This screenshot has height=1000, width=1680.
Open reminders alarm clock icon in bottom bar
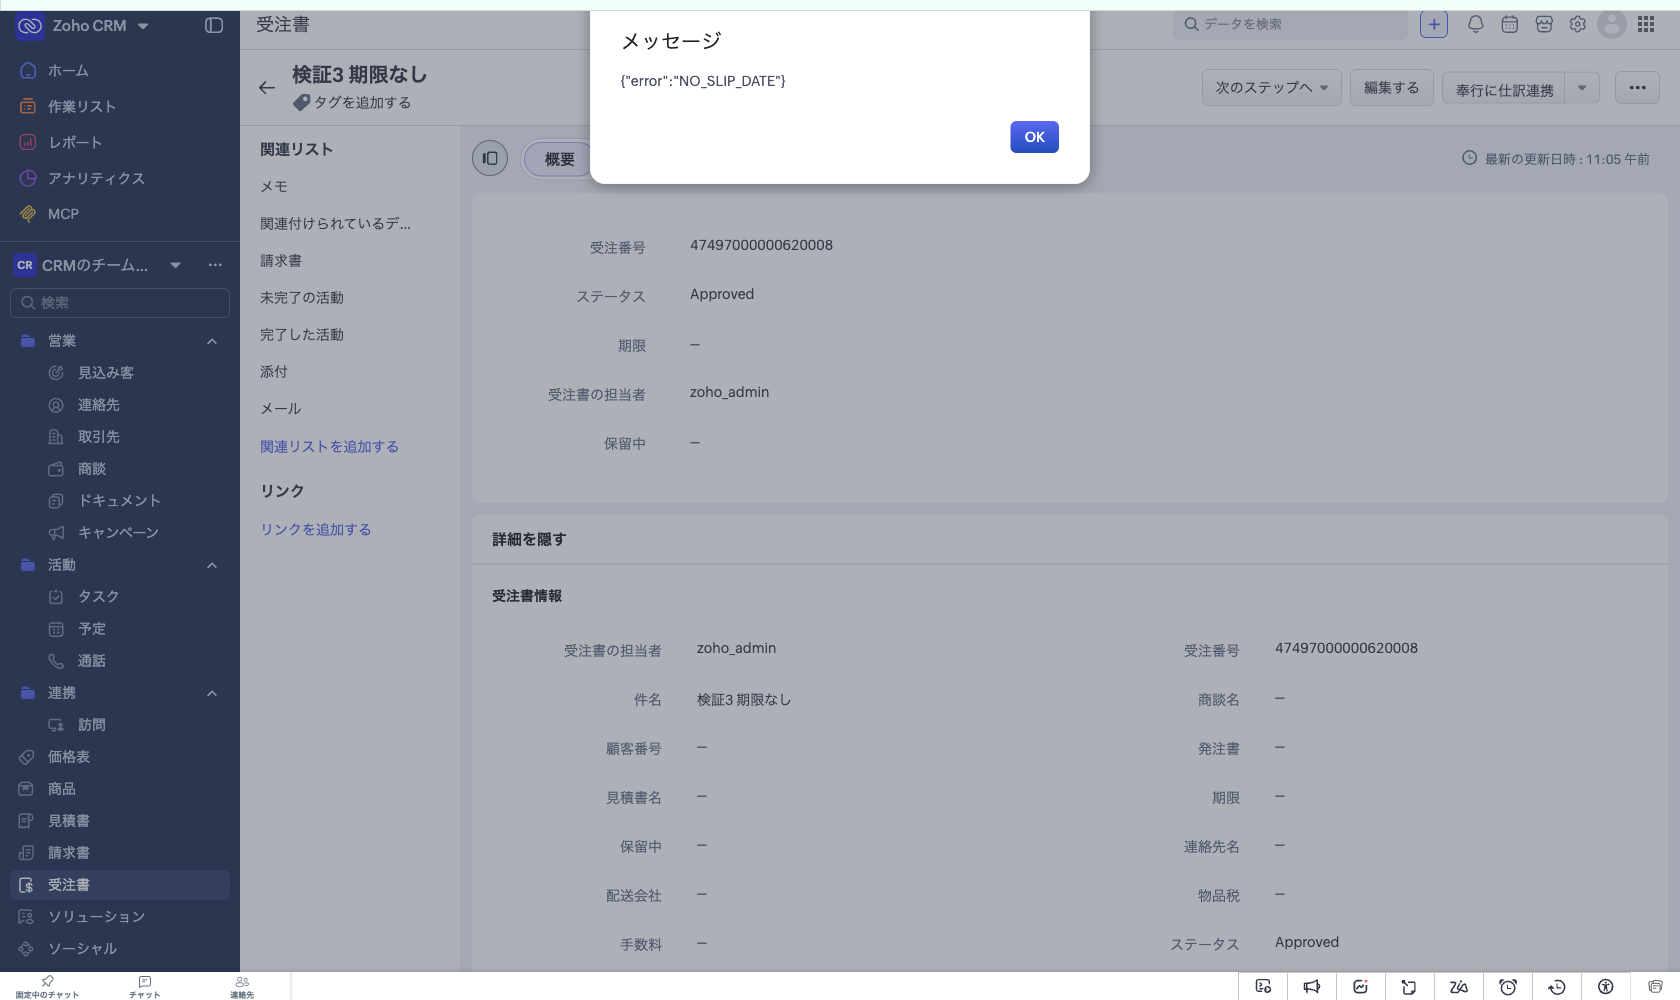(1508, 987)
